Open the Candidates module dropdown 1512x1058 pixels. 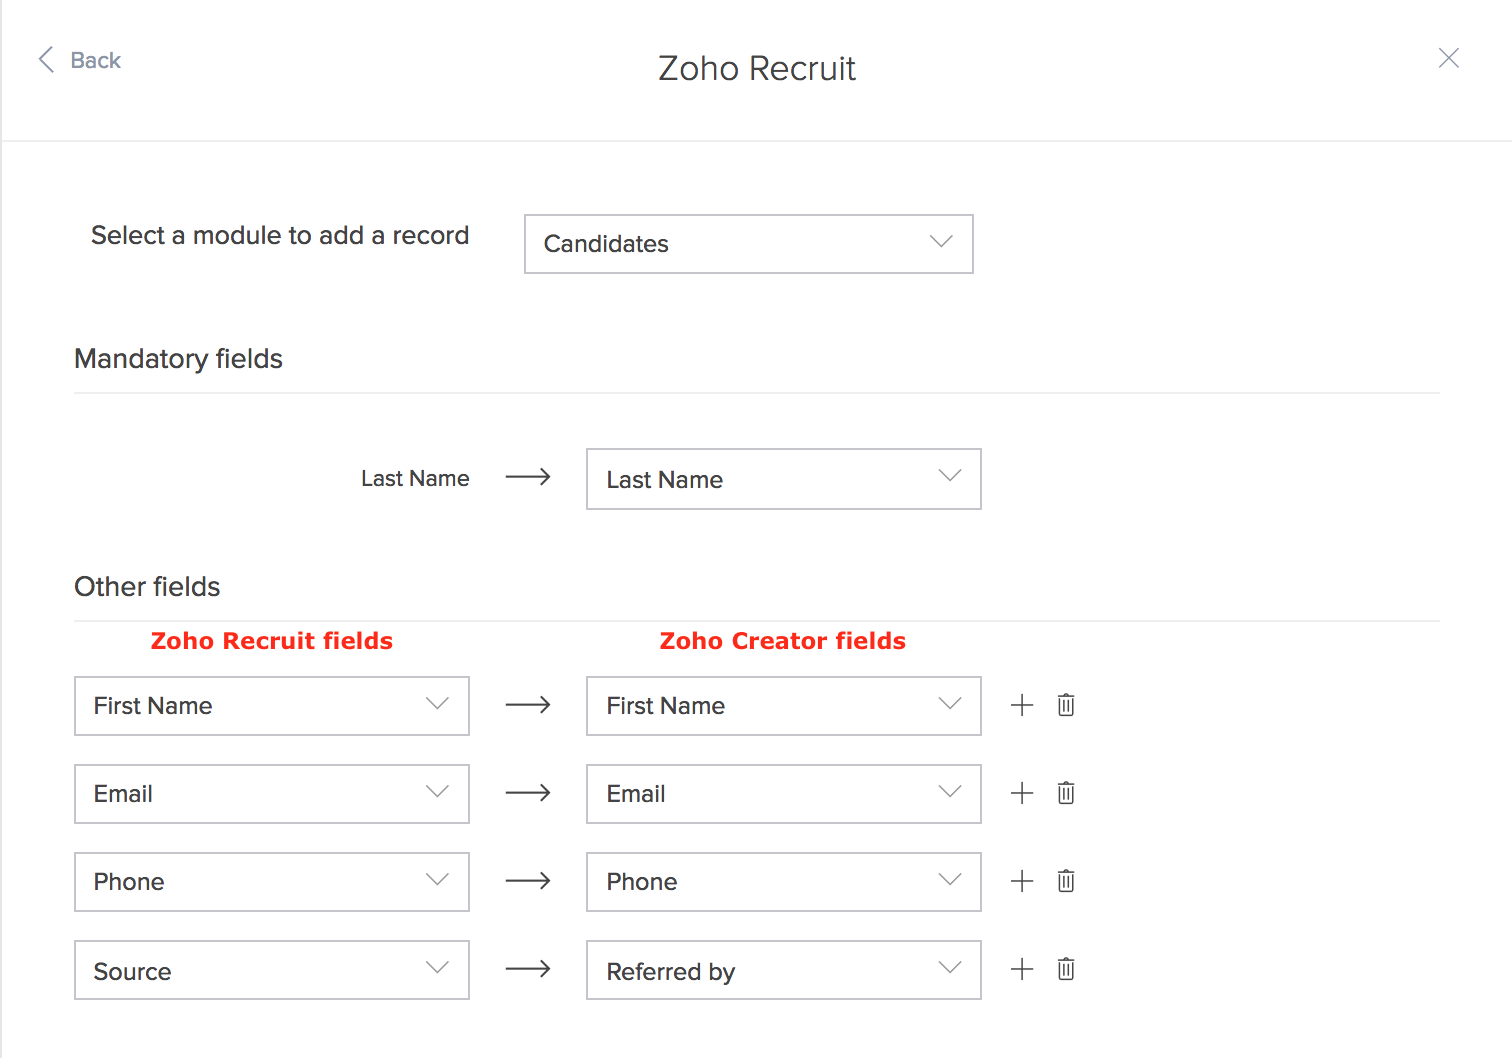click(x=749, y=244)
